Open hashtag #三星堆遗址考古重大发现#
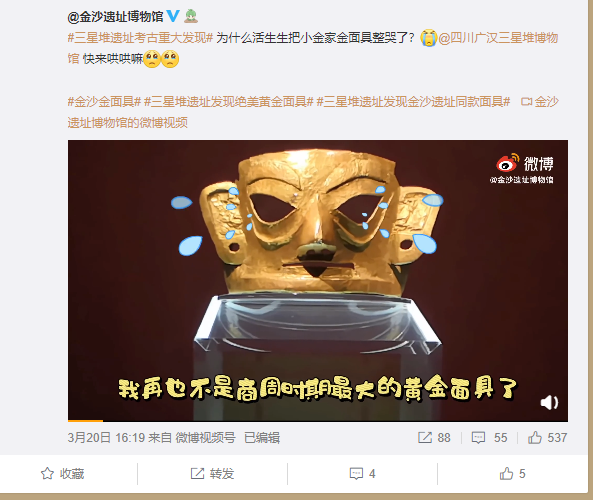 [x=140, y=38]
